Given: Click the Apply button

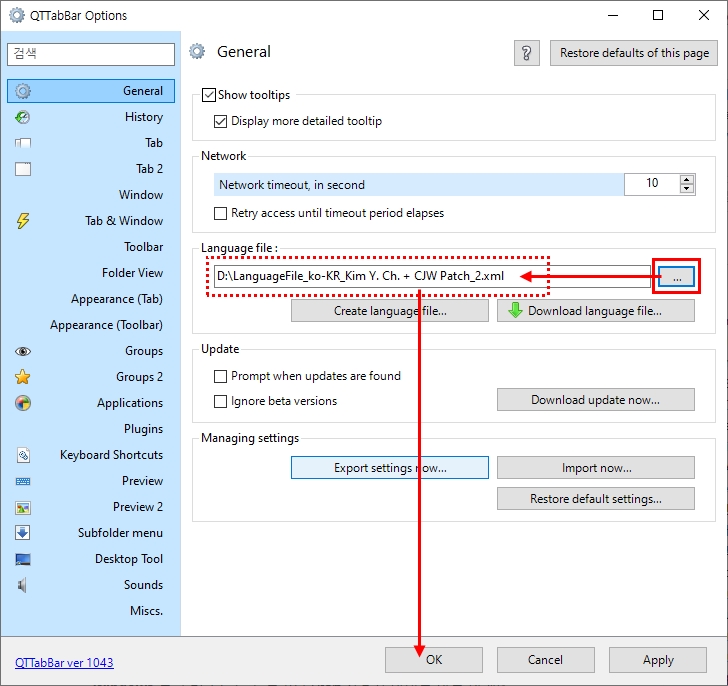Looking at the screenshot, I should pos(658,660).
